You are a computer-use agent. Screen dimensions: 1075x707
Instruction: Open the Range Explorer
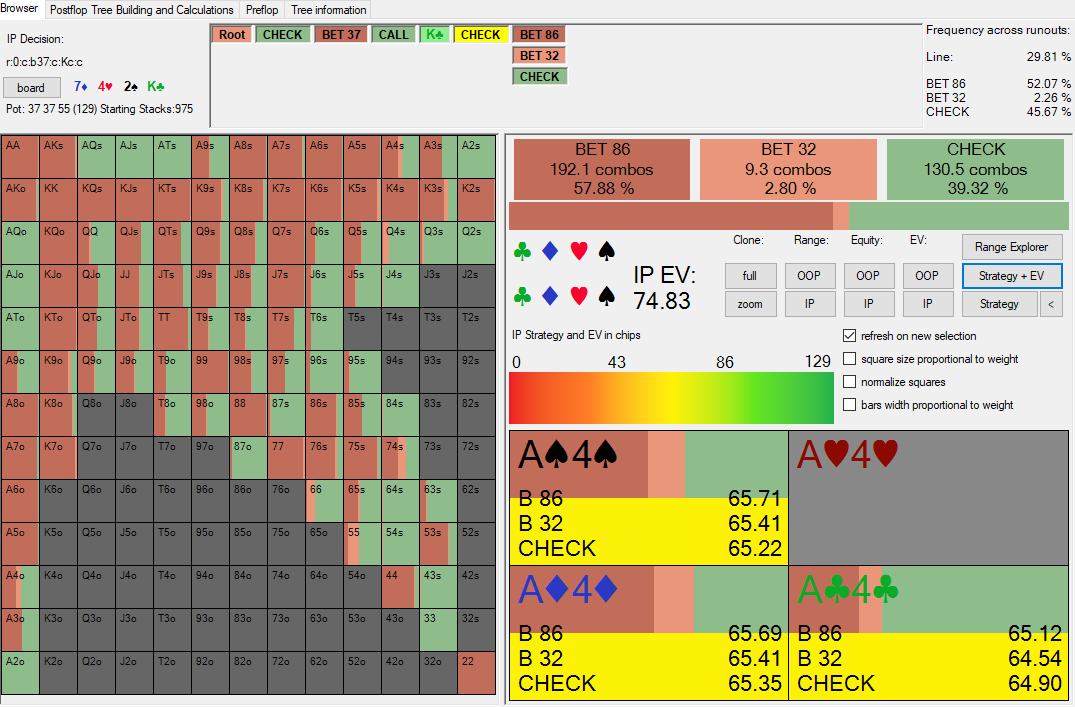1011,247
